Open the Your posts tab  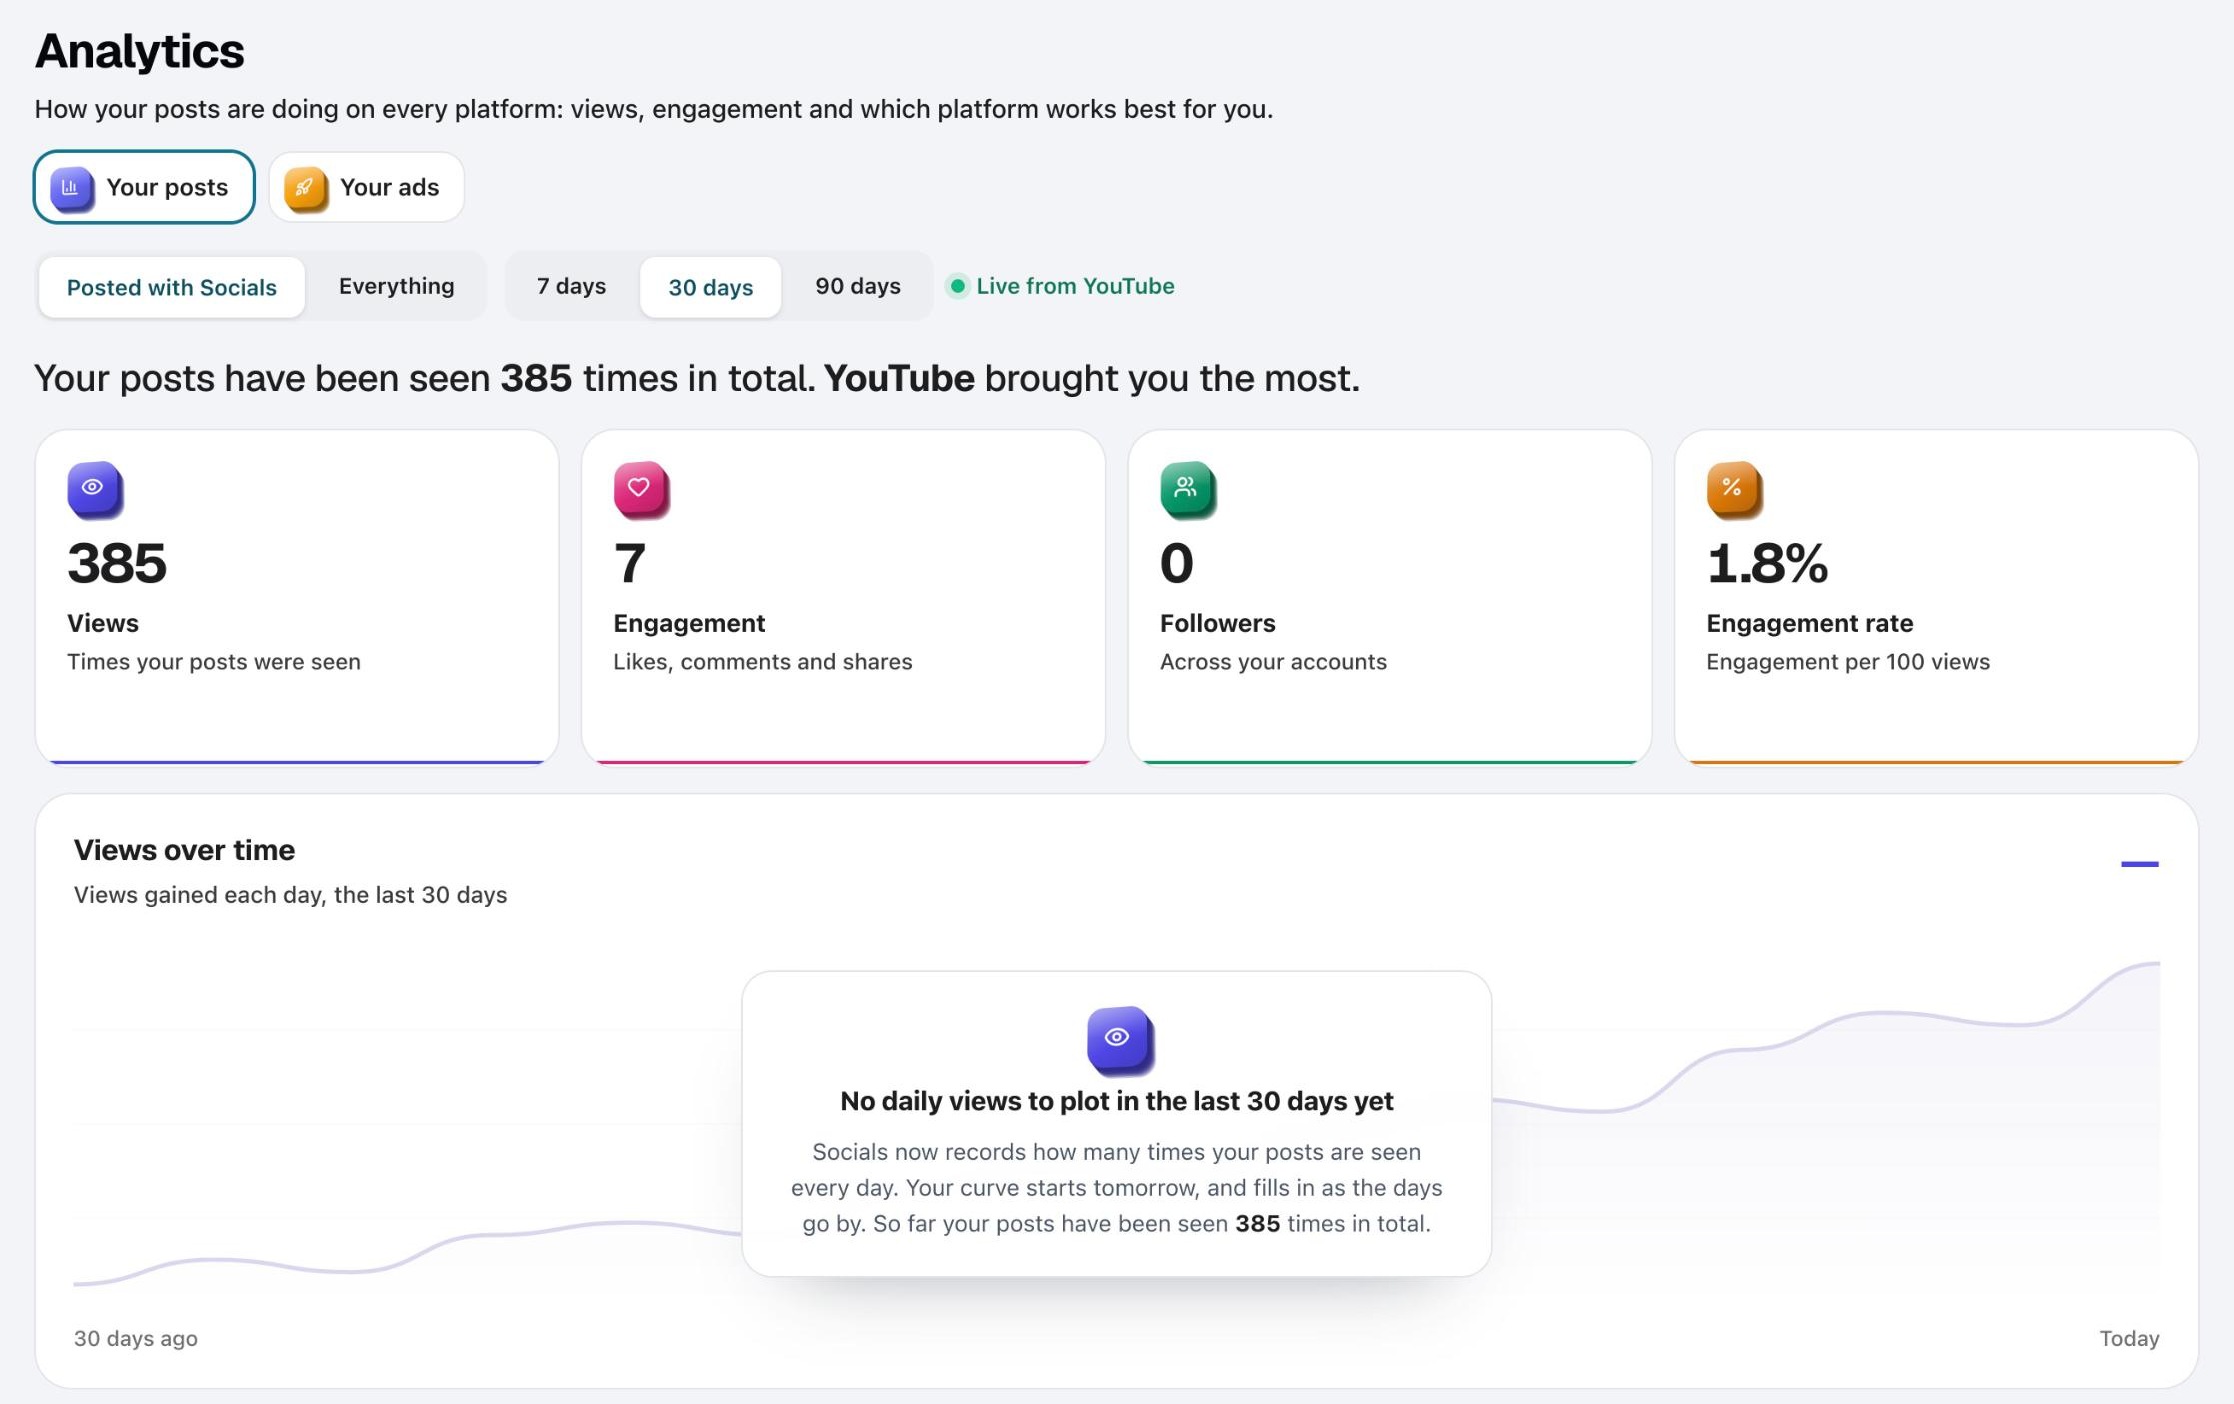tap(144, 187)
